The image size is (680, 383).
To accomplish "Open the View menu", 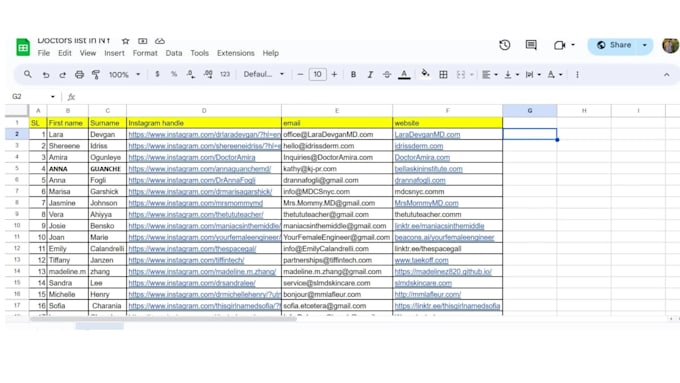I will click(x=88, y=53).
